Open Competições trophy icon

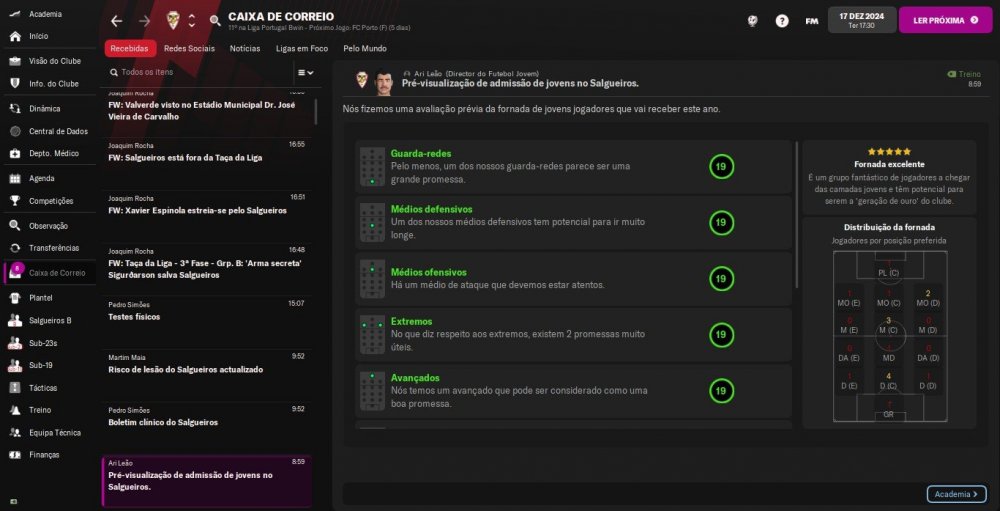(16, 201)
